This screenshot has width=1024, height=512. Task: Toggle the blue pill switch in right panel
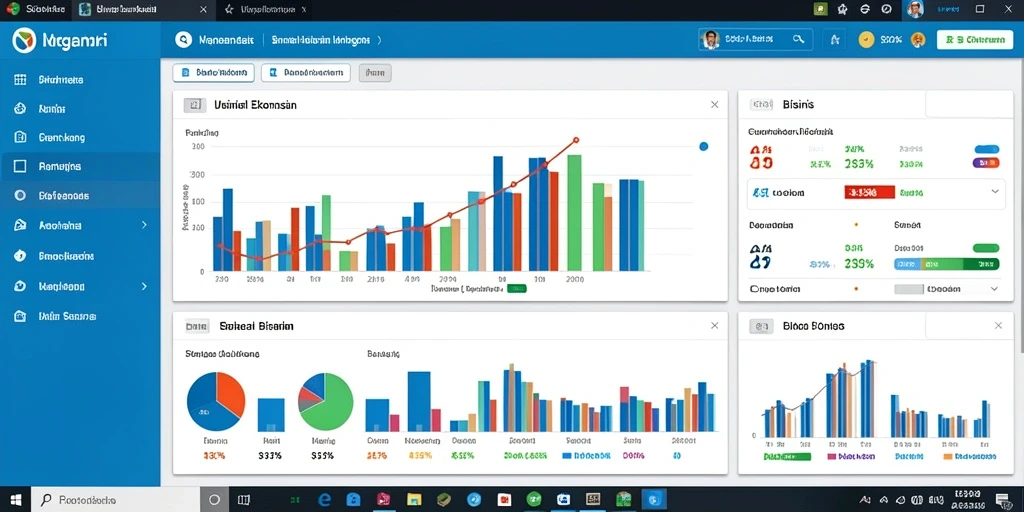986,149
